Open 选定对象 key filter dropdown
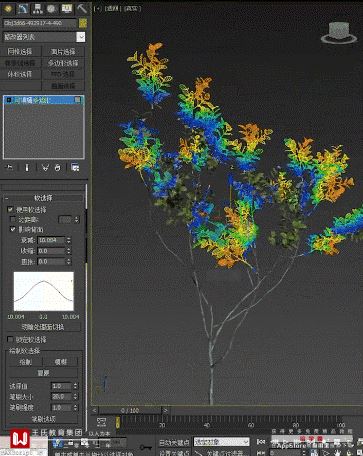 (x=221, y=442)
